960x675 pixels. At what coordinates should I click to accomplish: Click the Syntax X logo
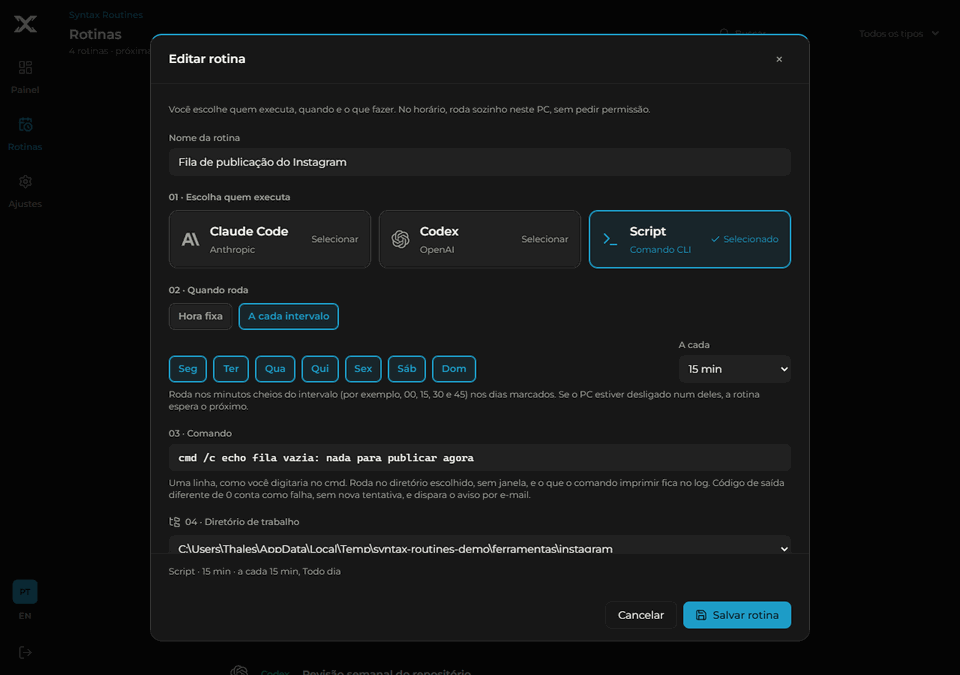25,24
